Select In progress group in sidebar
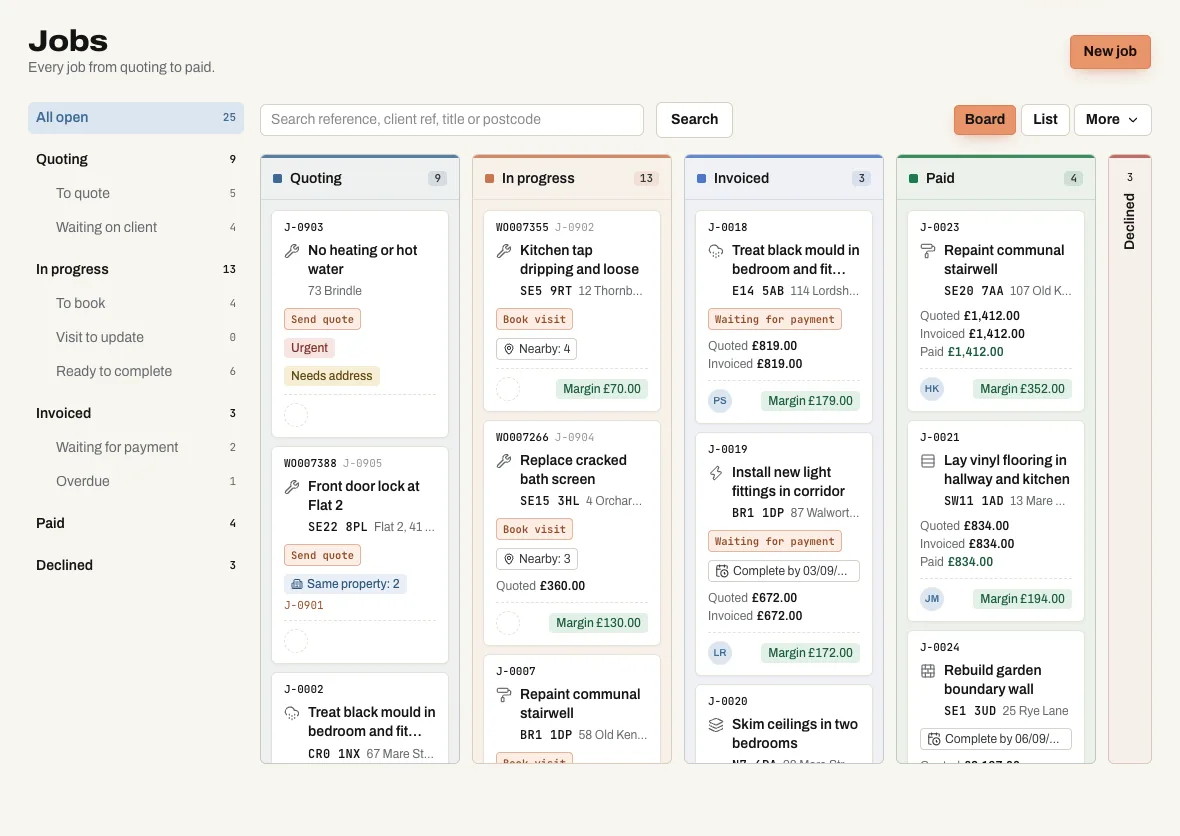 (x=136, y=269)
